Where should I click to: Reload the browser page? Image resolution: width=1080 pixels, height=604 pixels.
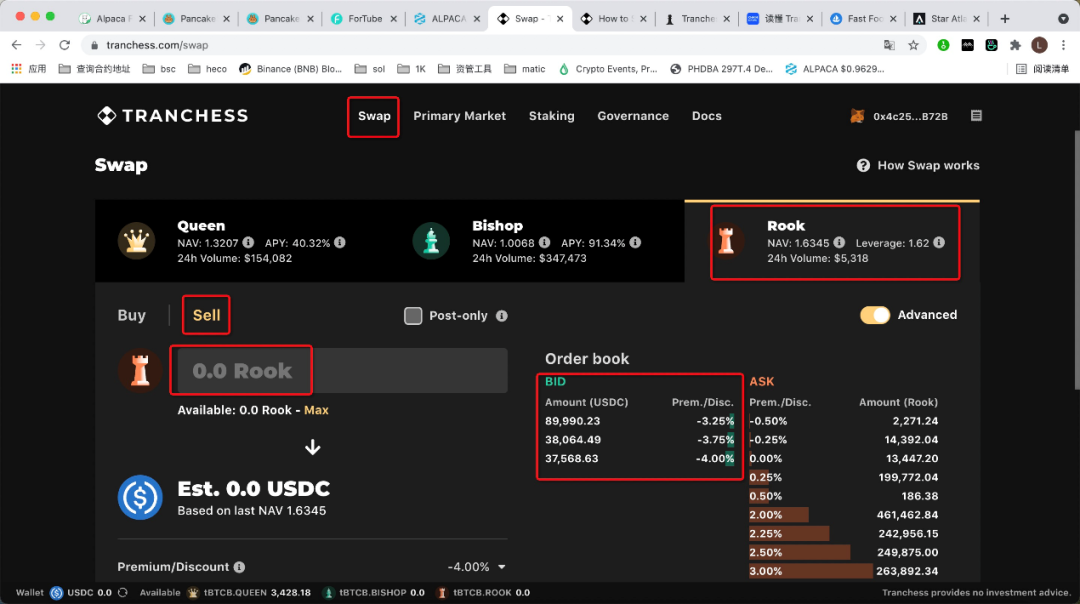coord(65,45)
